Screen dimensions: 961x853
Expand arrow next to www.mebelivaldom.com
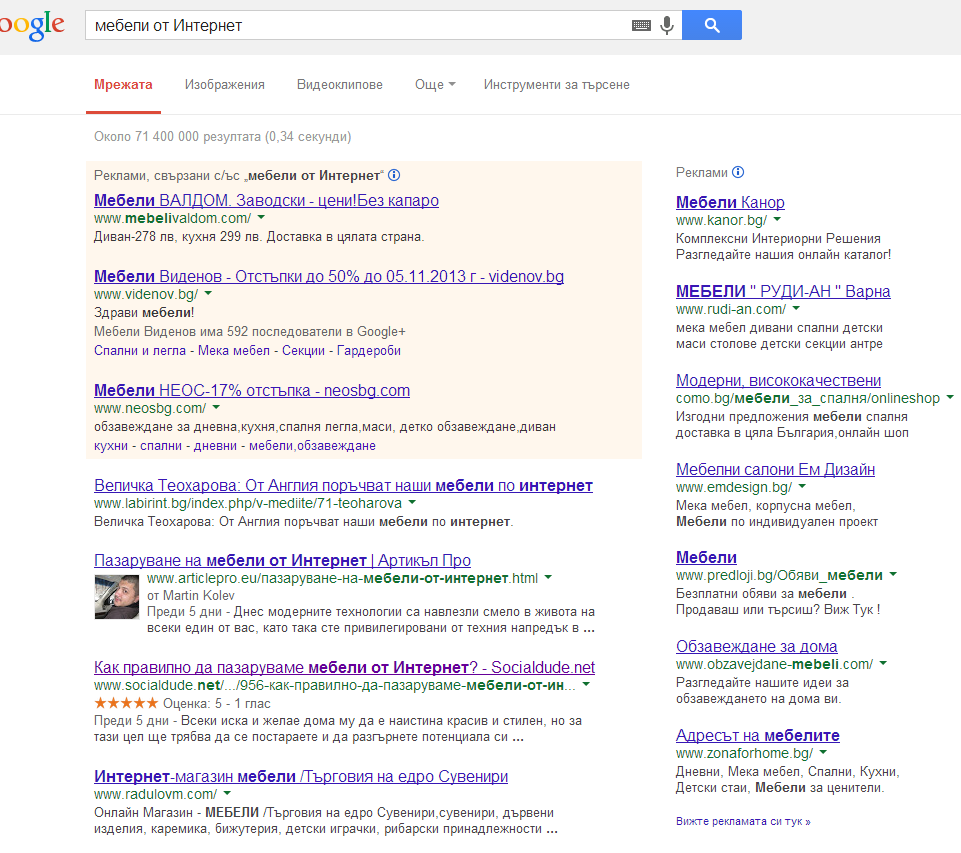261,218
